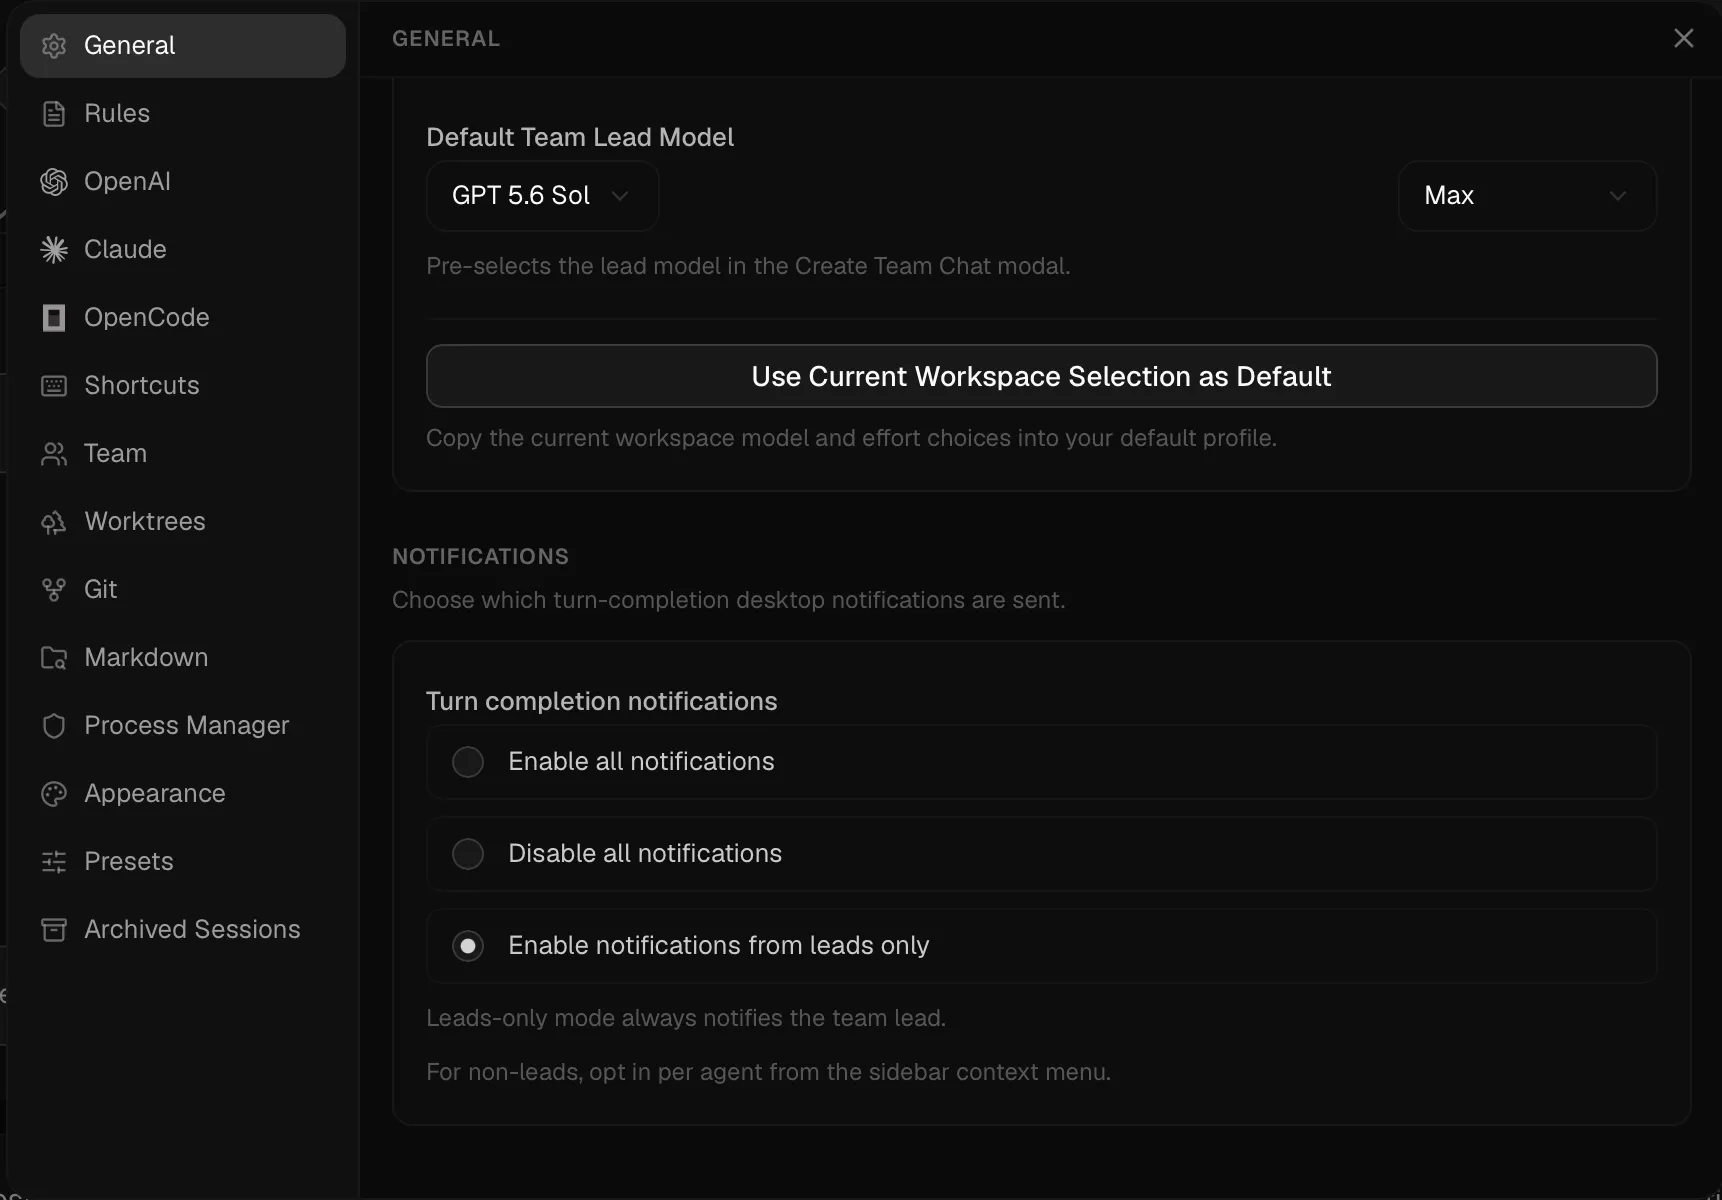Click 'Copy the current workspace model' description
Screen dimensions: 1722x1200
pos(851,438)
